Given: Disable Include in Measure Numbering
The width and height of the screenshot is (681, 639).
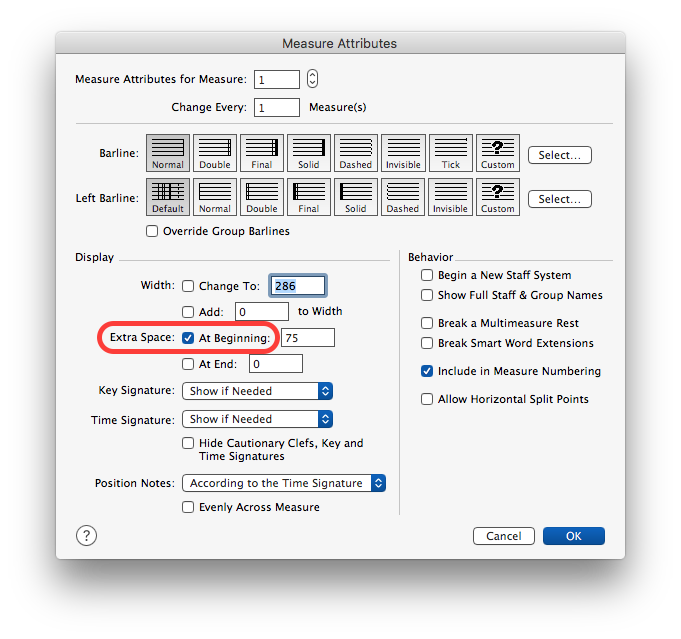Looking at the screenshot, I should tap(428, 371).
